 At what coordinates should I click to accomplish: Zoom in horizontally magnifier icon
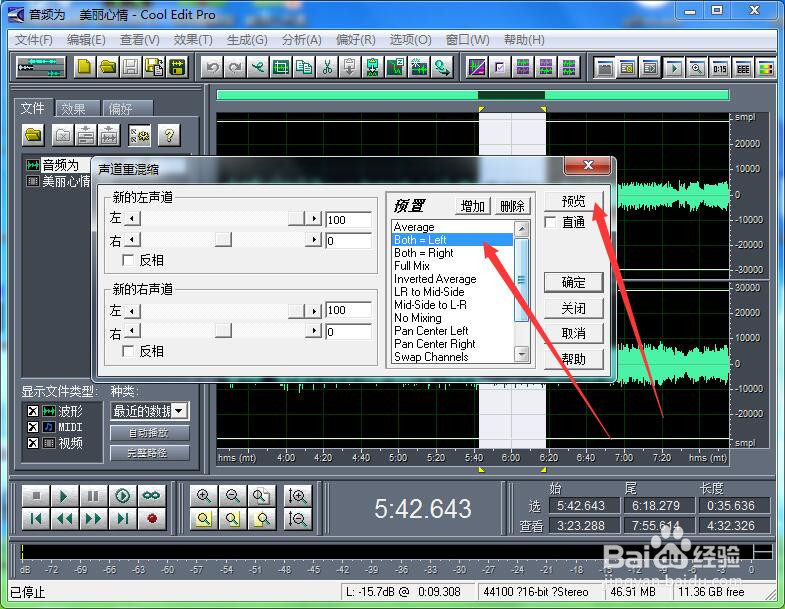click(203, 496)
